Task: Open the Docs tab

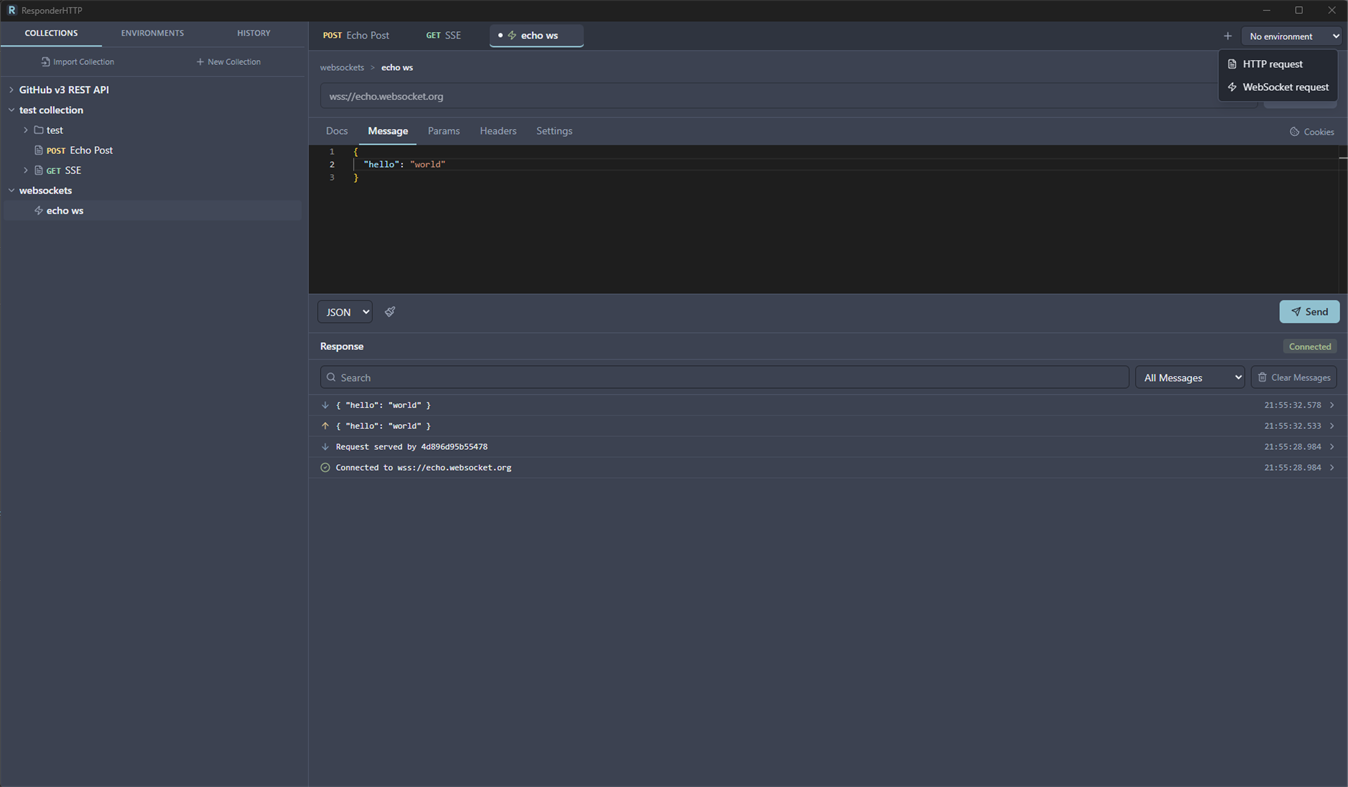Action: click(337, 131)
